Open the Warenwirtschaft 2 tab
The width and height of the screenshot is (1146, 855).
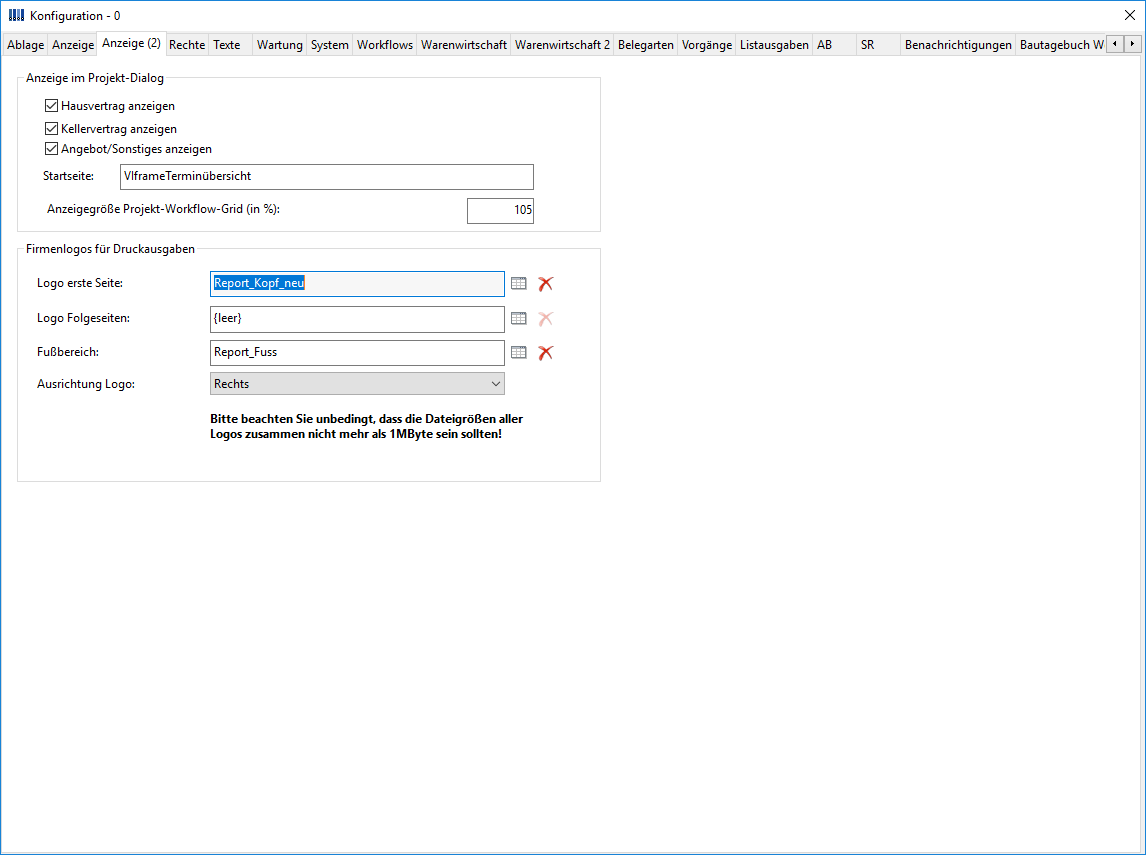click(x=562, y=45)
